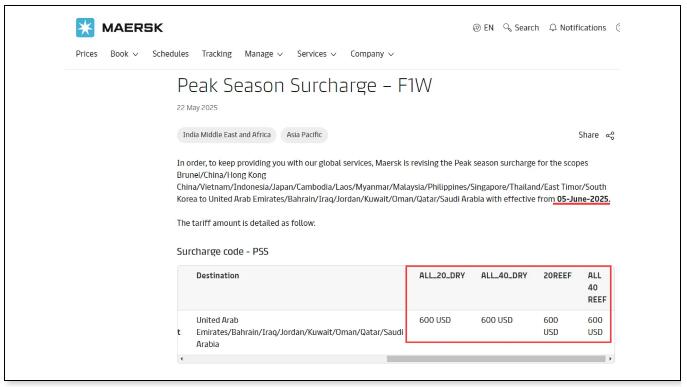Click the MAERSK wordmark
Image resolution: width=687 pixels, height=387 pixels.
point(132,28)
